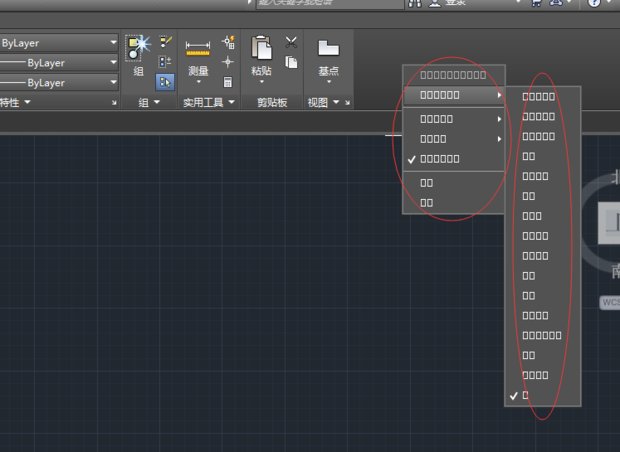Click the calculator icon in utilities panel
This screenshot has height=452, width=620.
(x=228, y=82)
